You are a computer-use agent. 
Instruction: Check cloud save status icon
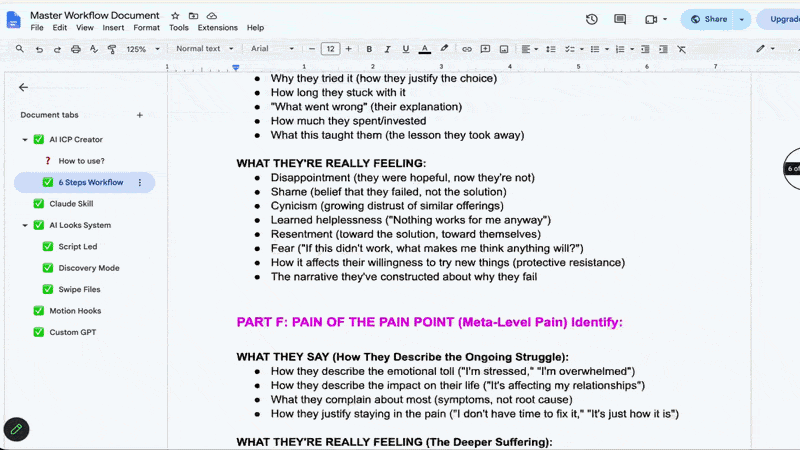(212, 16)
